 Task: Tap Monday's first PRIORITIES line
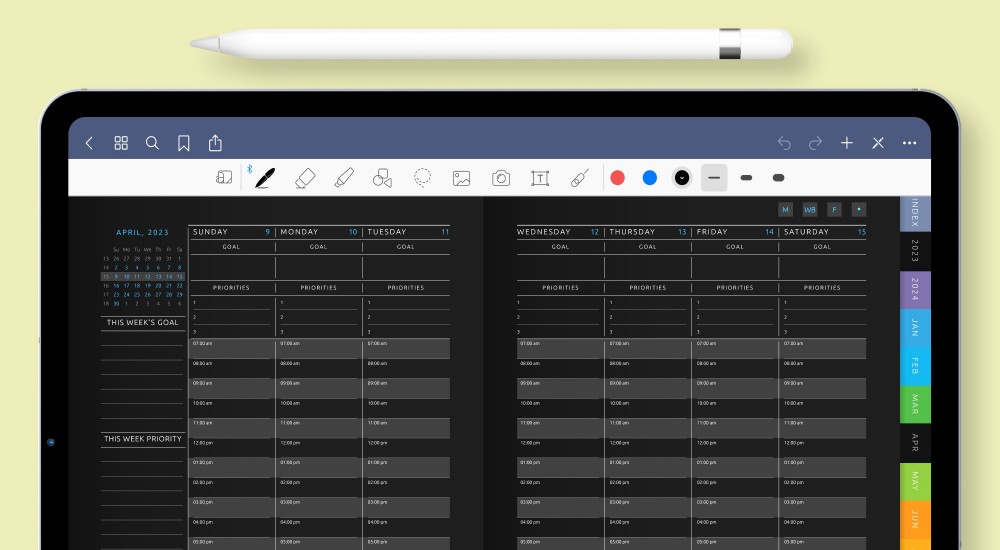click(x=318, y=303)
